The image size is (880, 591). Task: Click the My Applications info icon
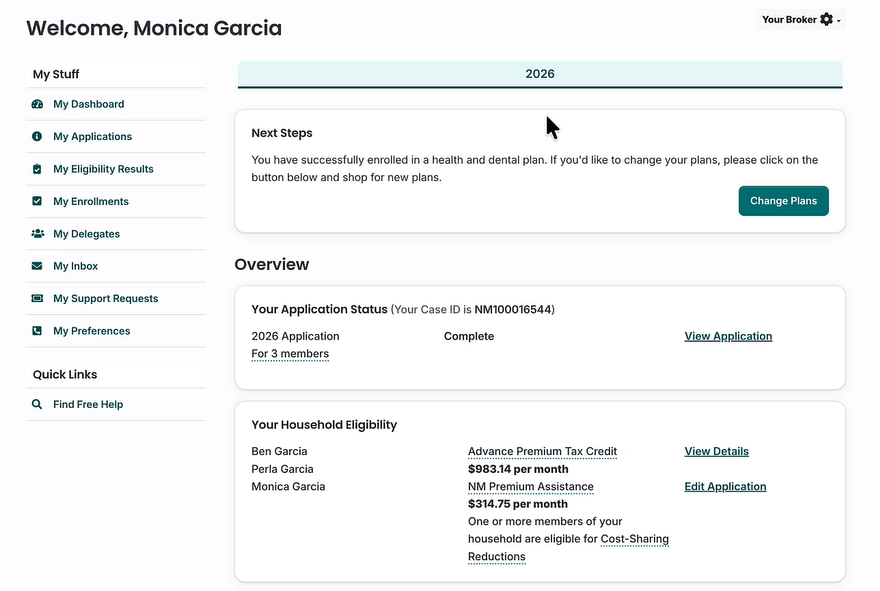[x=37, y=137]
